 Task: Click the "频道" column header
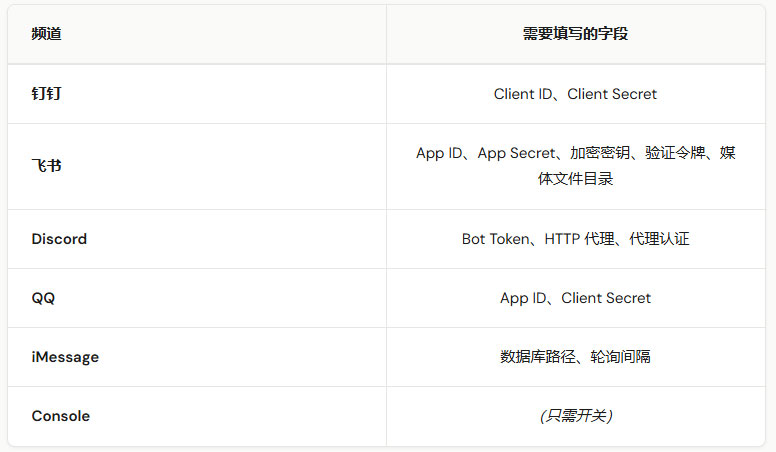pyautogui.click(x=46, y=34)
